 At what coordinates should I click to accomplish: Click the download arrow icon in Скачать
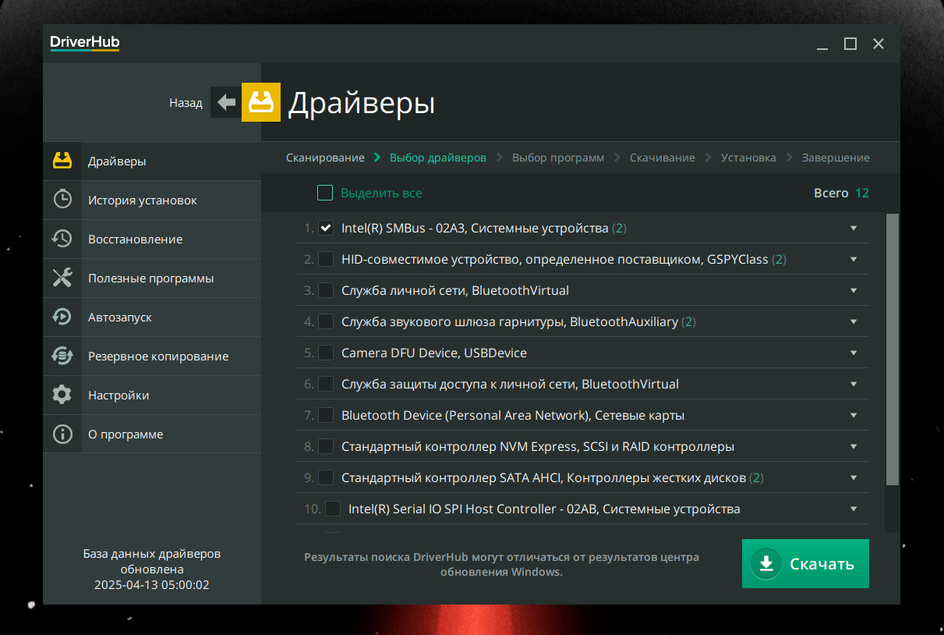coord(766,563)
